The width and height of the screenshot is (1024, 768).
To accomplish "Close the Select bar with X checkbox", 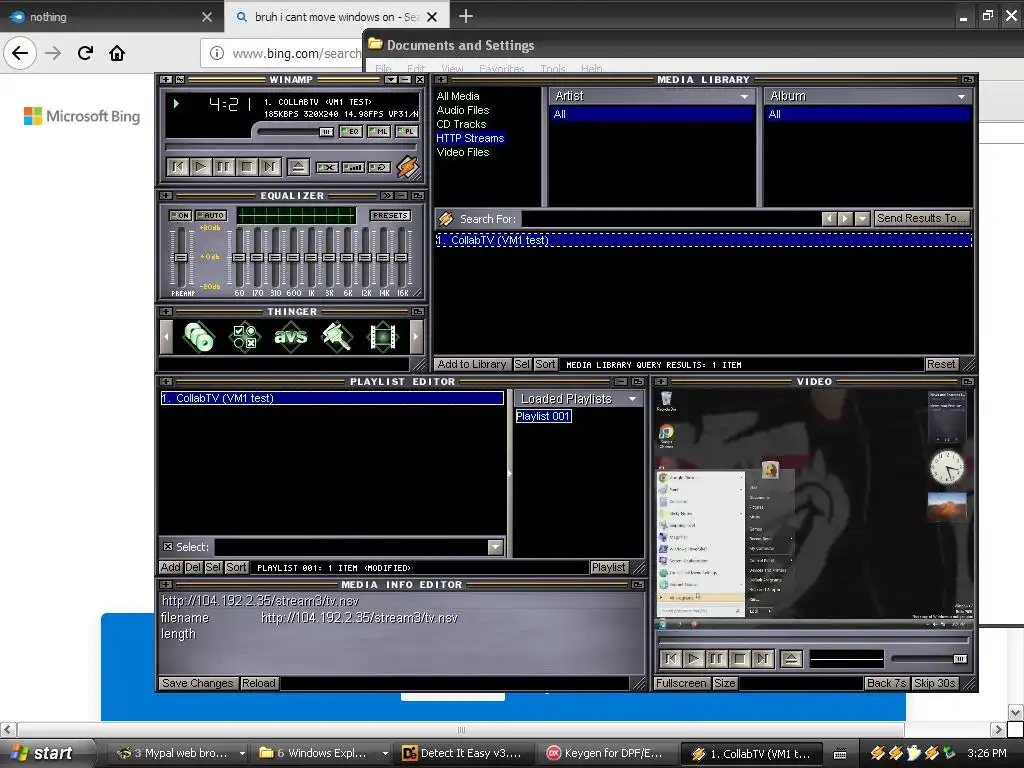I will click(168, 547).
